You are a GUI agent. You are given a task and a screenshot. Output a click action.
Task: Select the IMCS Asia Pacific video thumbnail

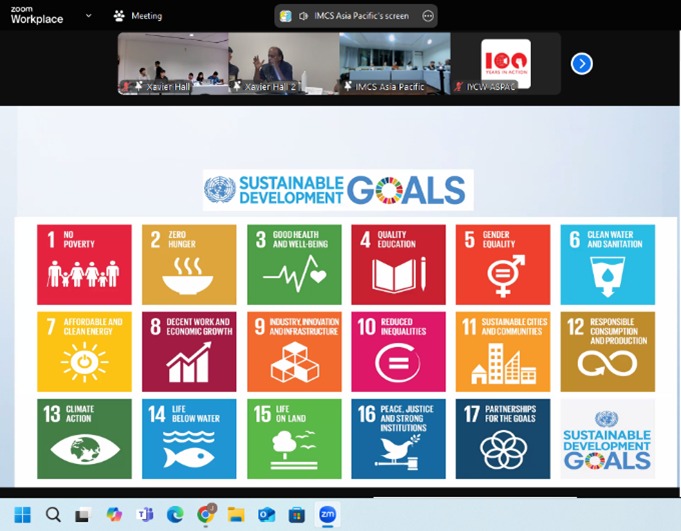(x=395, y=63)
